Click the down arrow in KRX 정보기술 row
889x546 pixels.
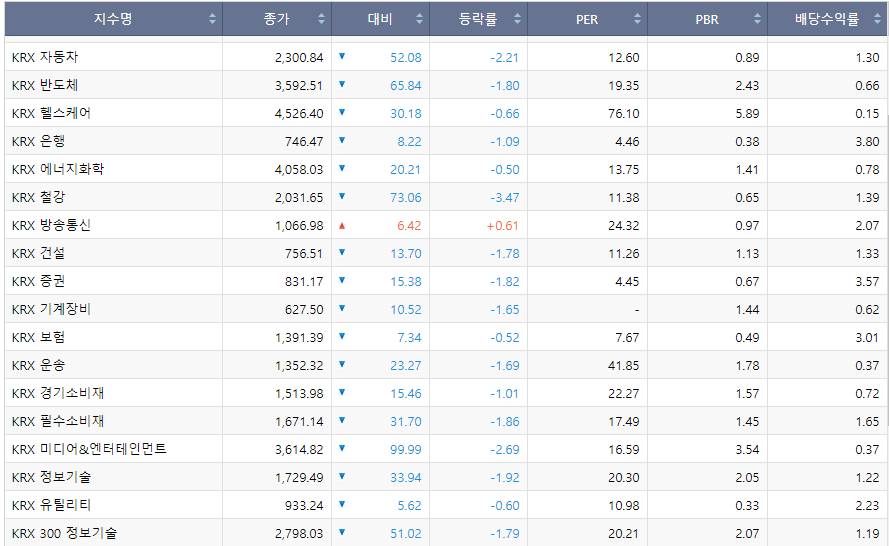coord(342,476)
